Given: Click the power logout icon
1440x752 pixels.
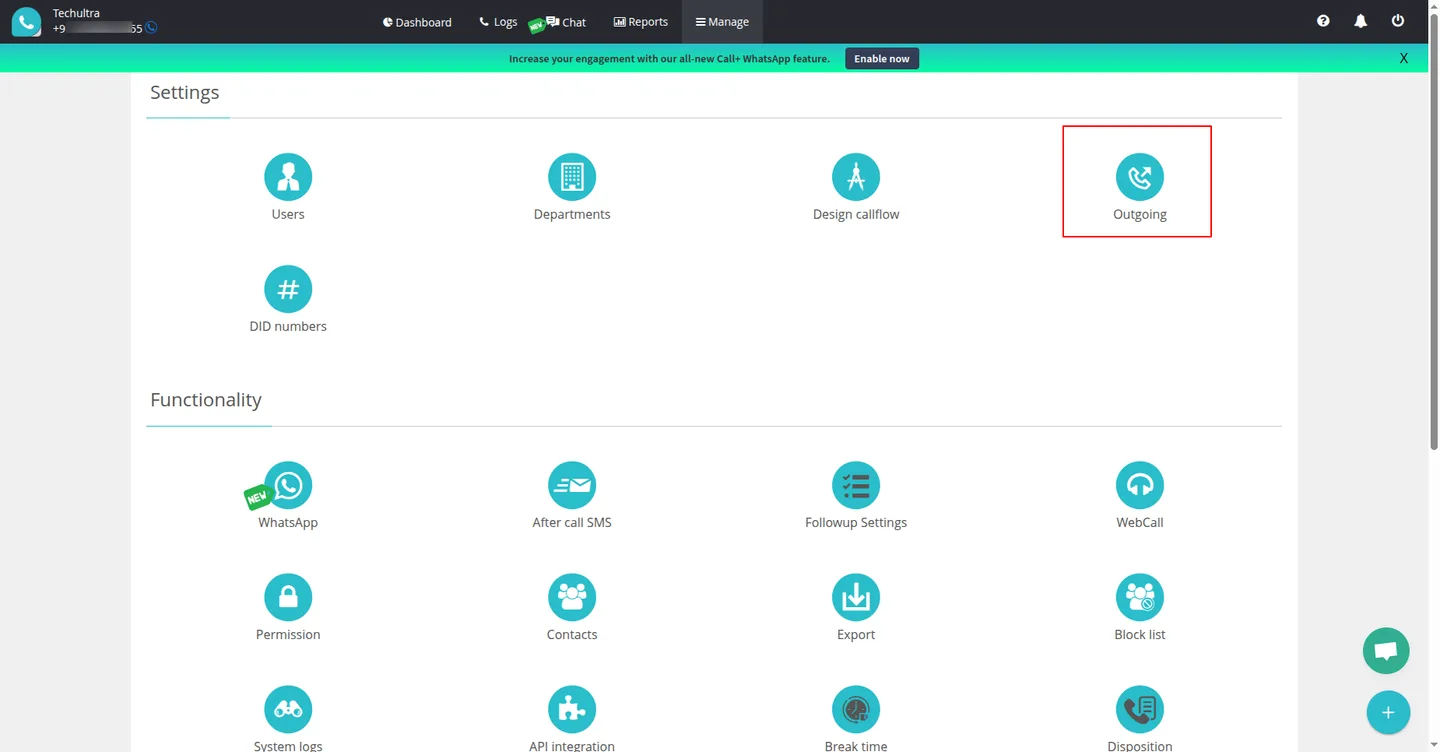Looking at the screenshot, I should pyautogui.click(x=1398, y=21).
